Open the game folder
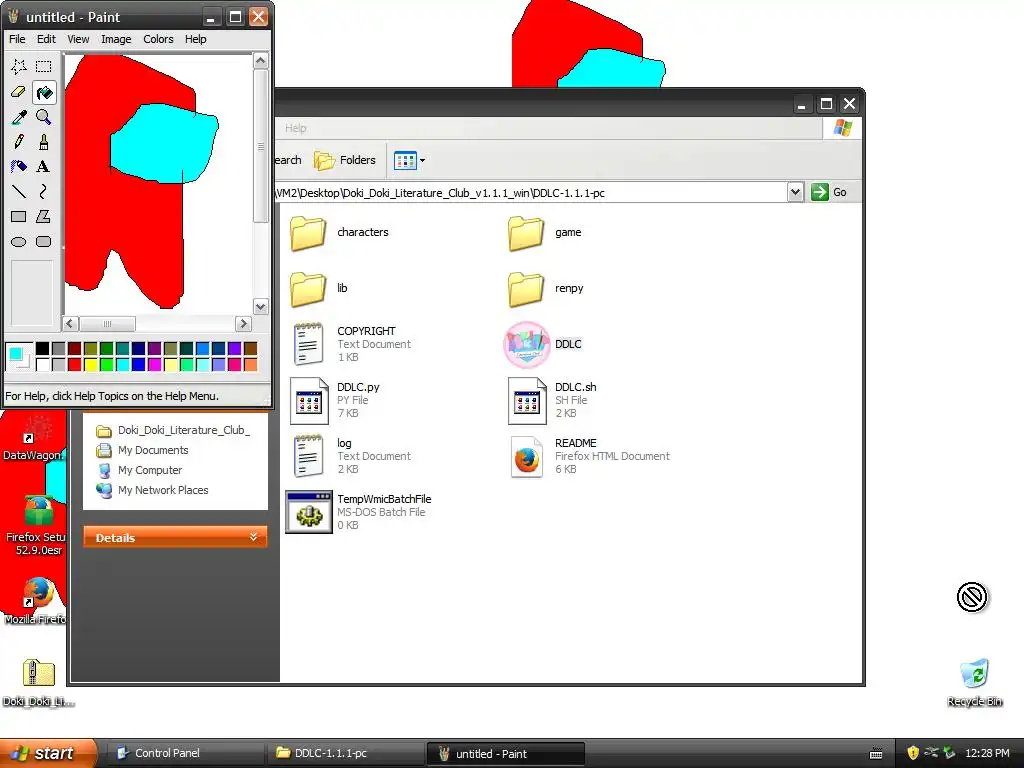 point(545,232)
